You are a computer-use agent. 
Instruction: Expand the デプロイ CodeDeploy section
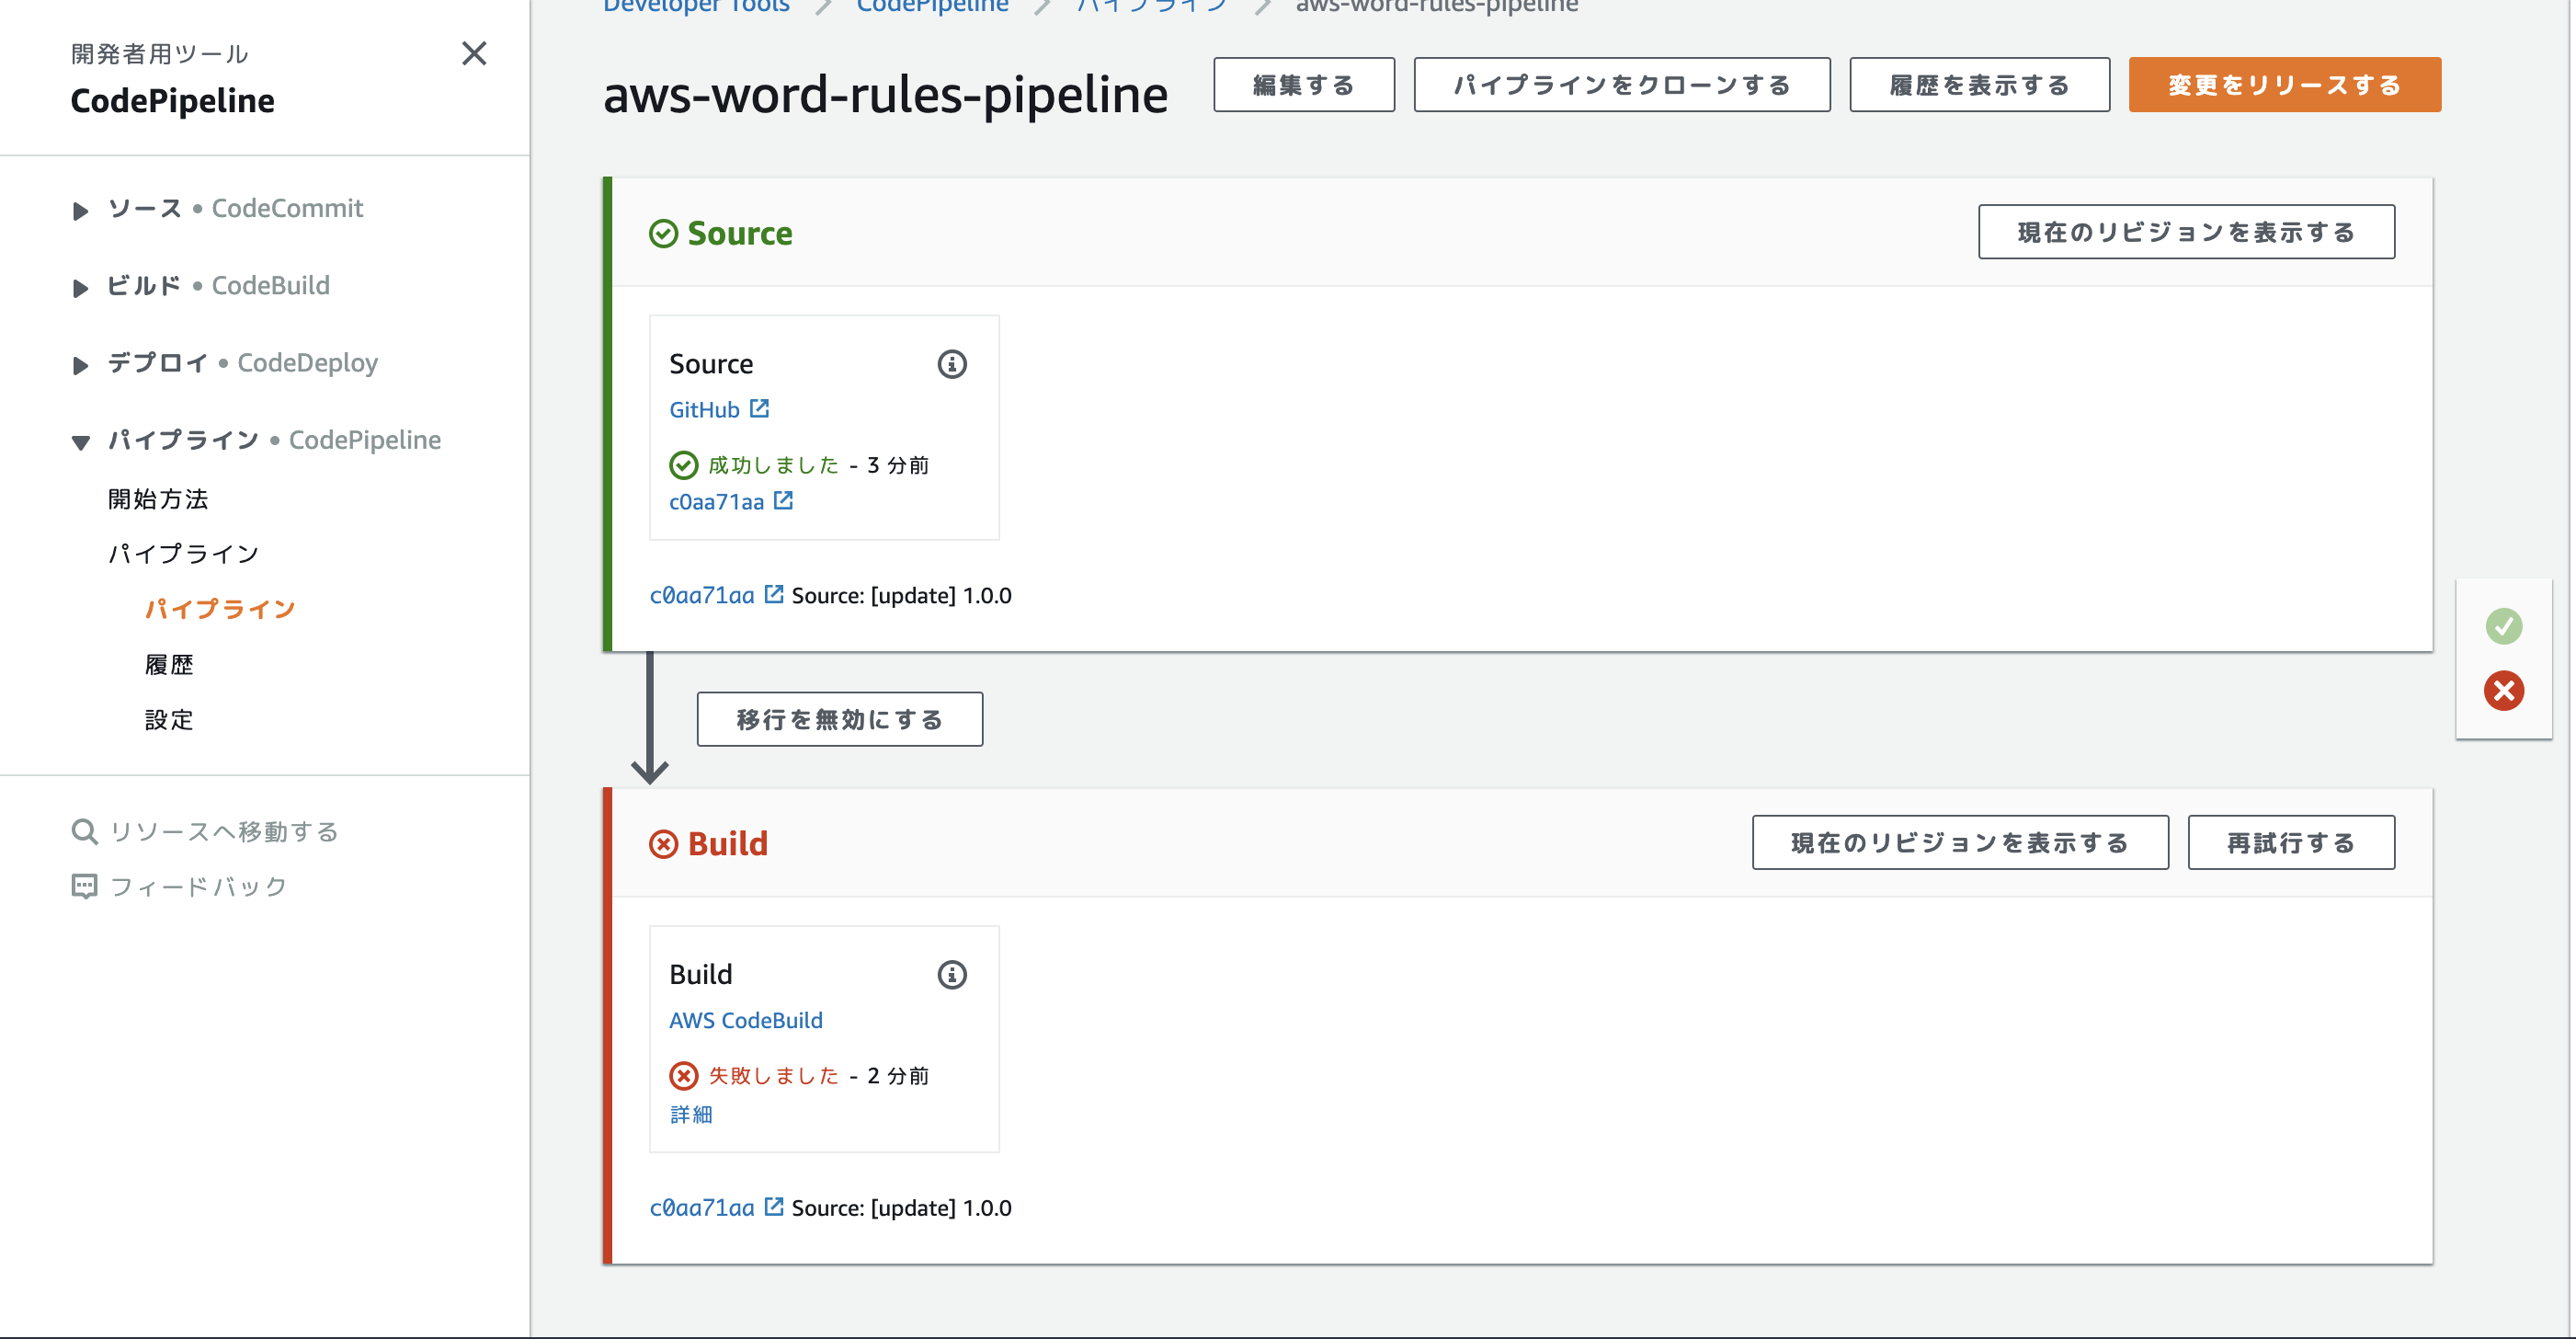point(81,365)
